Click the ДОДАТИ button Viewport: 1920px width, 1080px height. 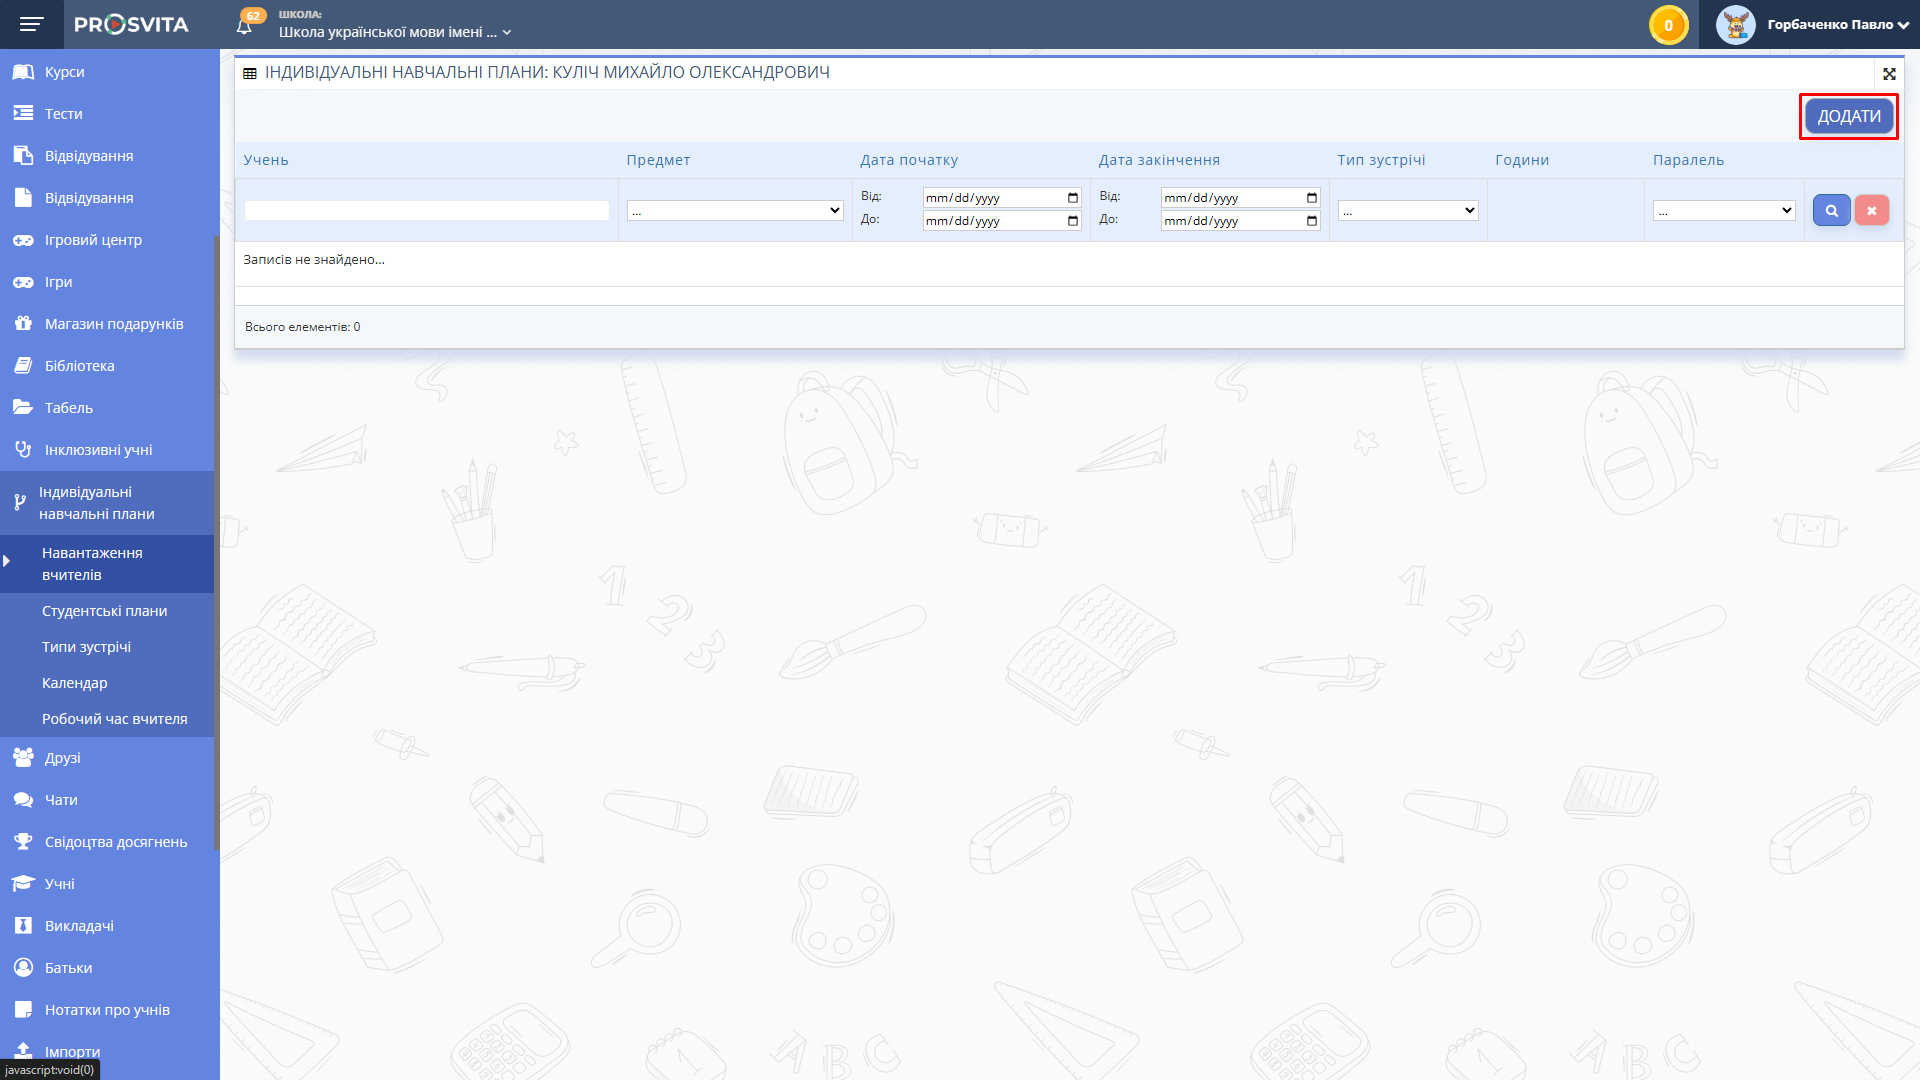click(x=1848, y=116)
